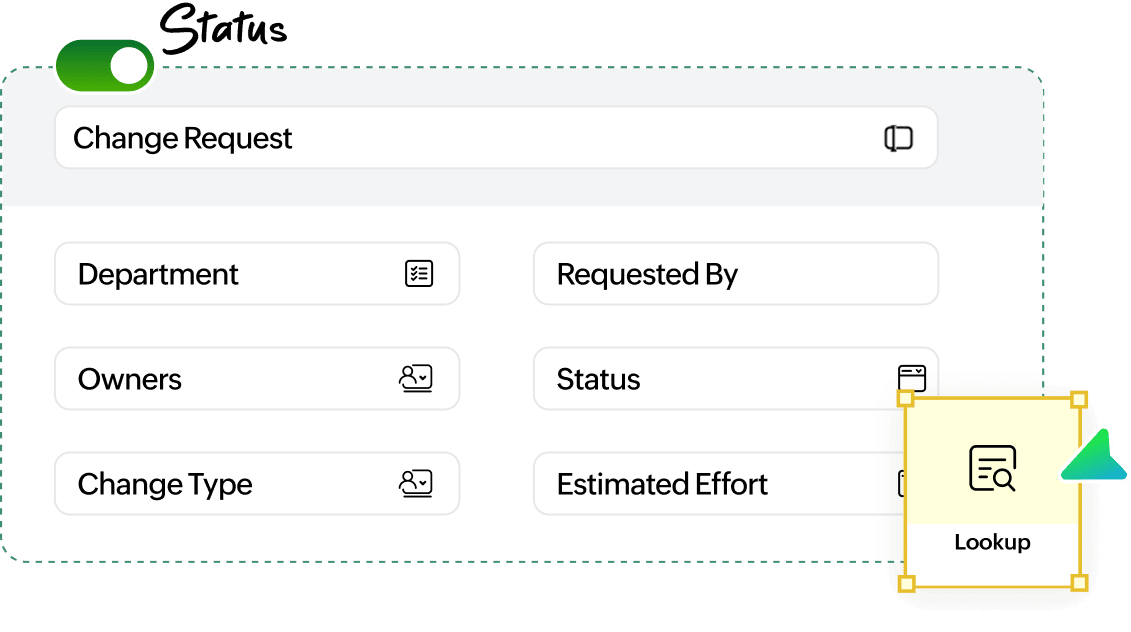This screenshot has height=632, width=1131.
Task: Open the Status field dropdown icon
Action: pos(912,377)
